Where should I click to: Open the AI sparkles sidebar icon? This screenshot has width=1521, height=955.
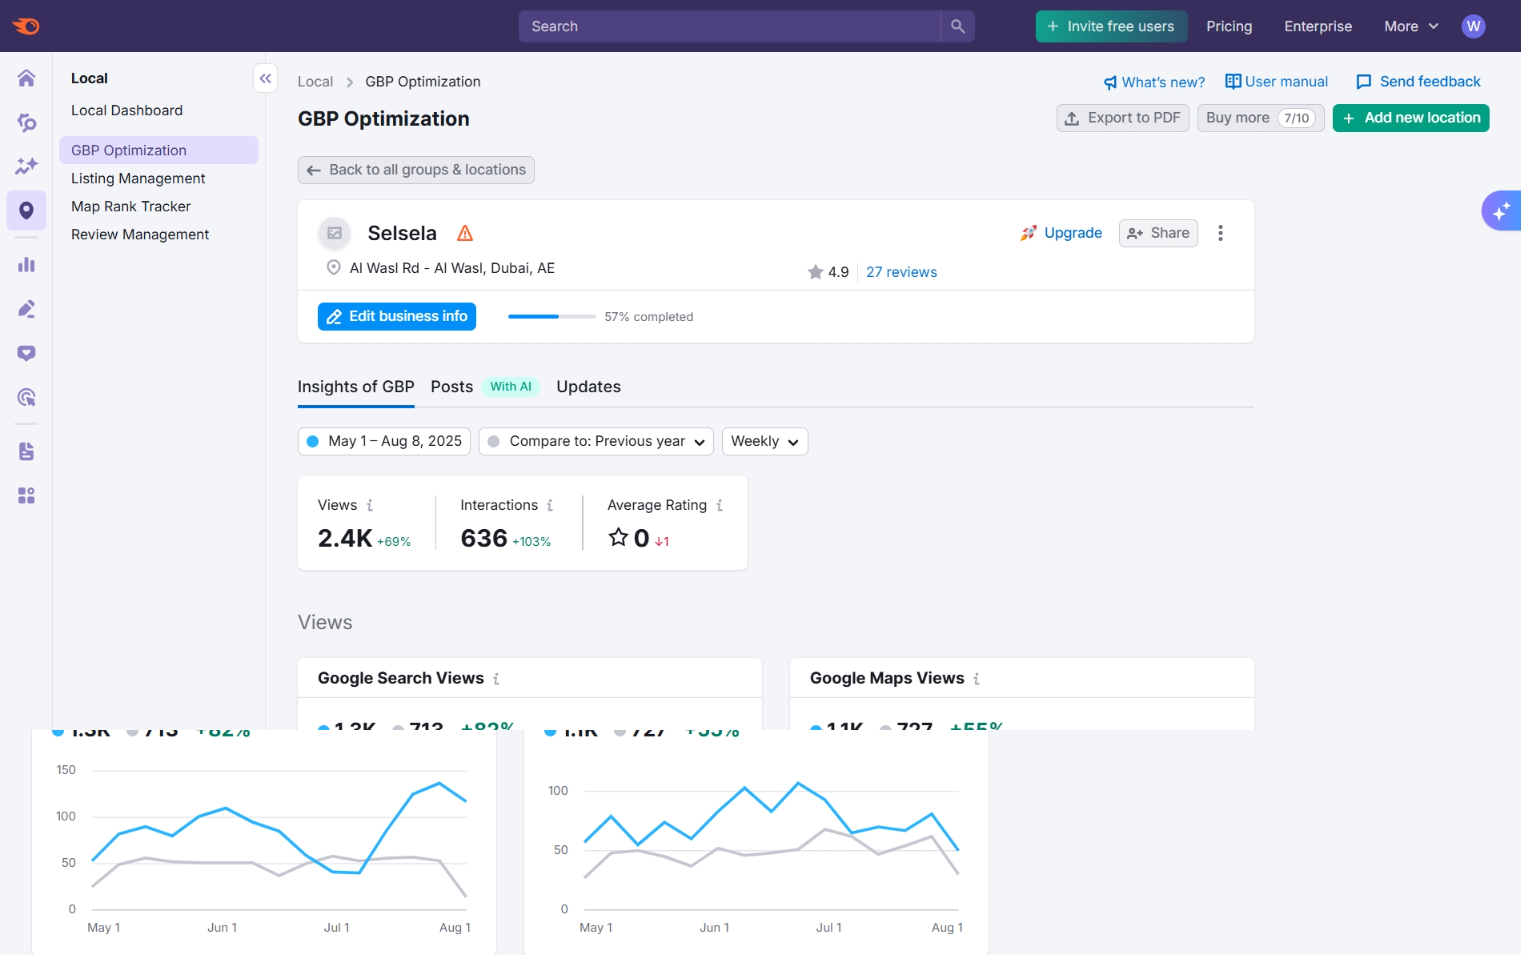26,166
